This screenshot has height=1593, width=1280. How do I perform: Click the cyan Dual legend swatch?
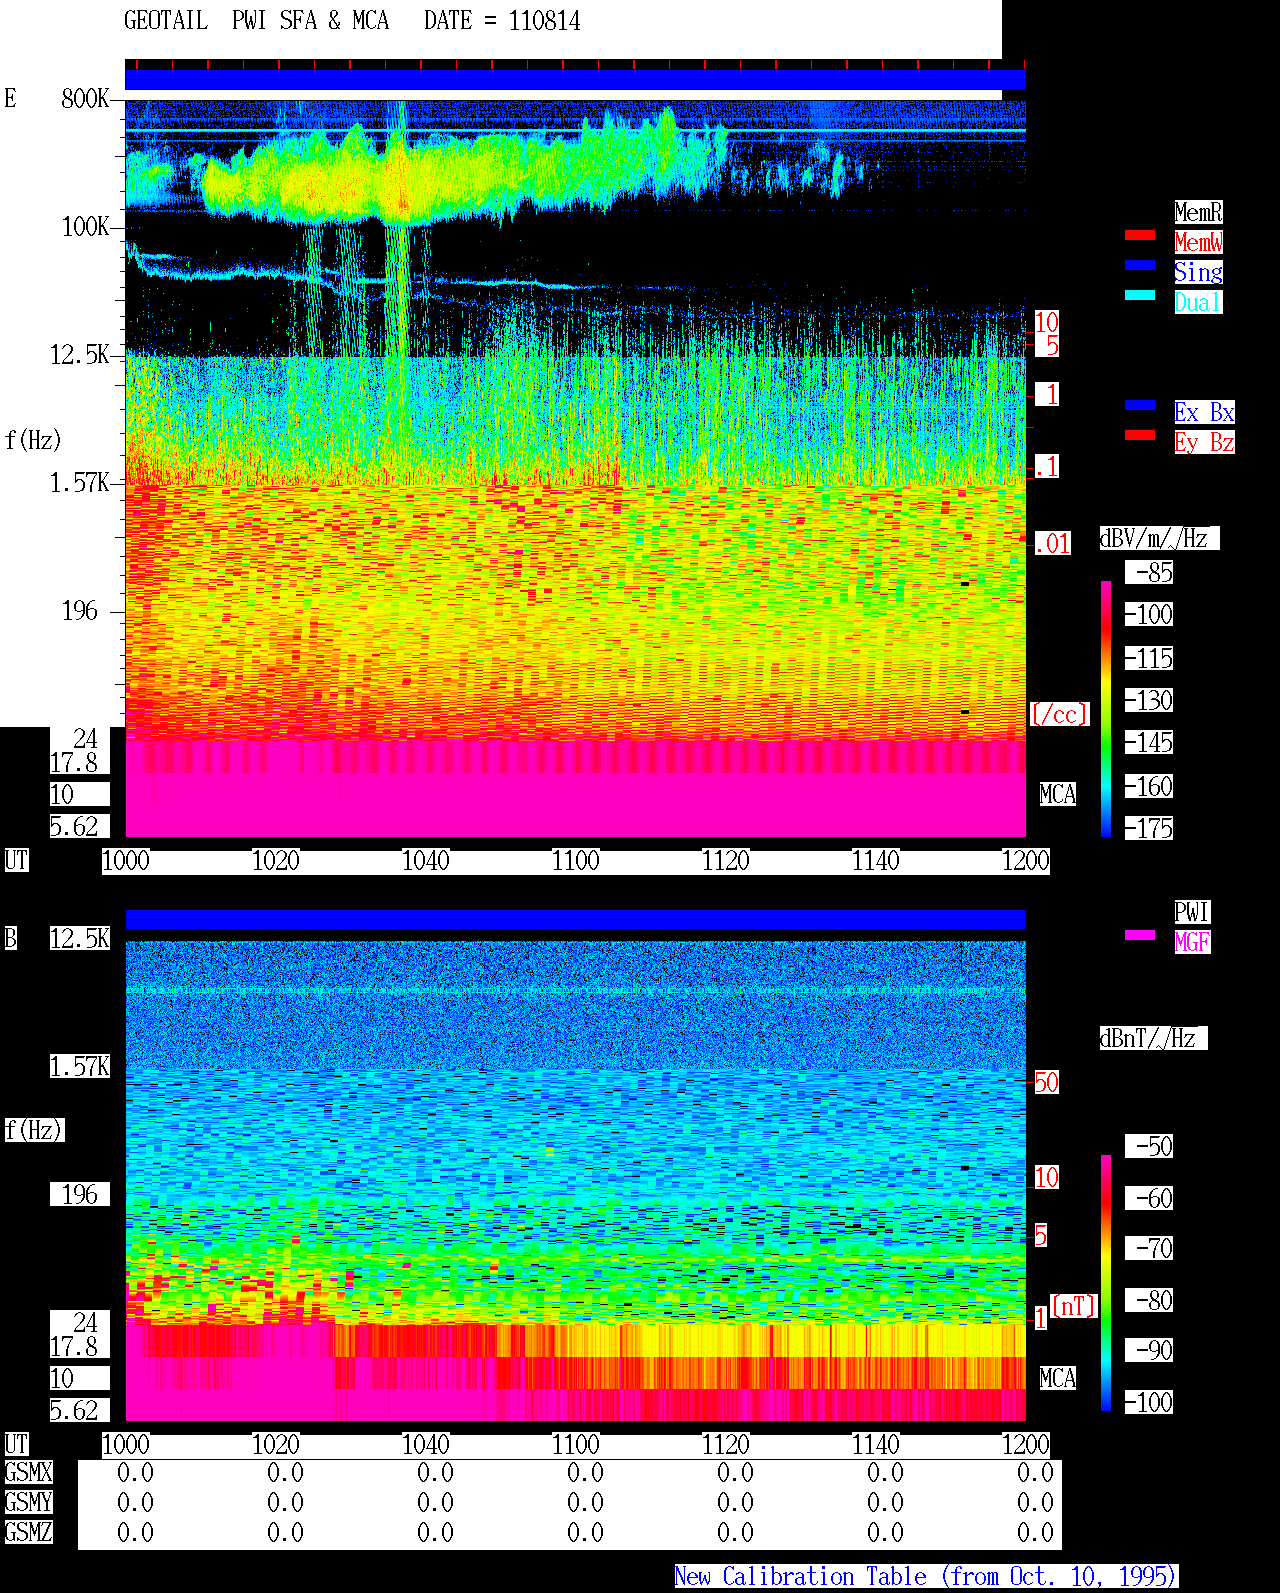pos(1140,295)
